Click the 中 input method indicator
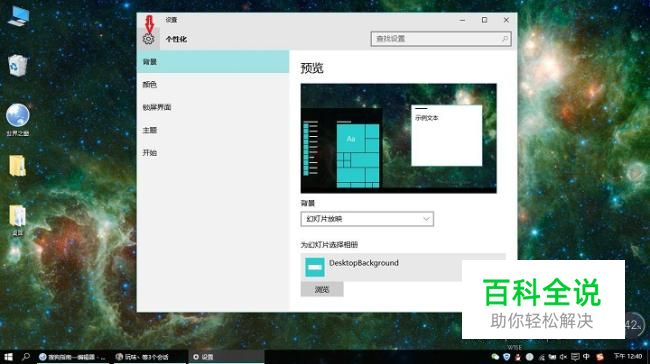The width and height of the screenshot is (650, 364). point(586,357)
